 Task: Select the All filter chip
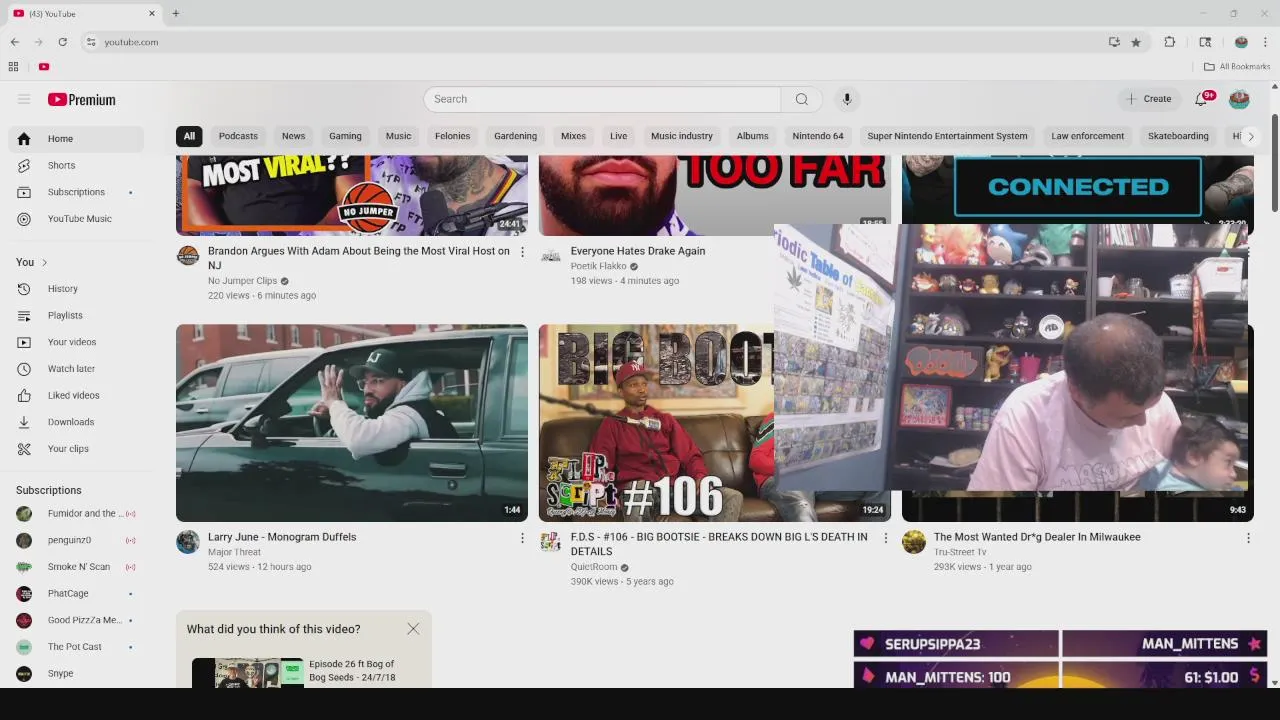coord(189,136)
